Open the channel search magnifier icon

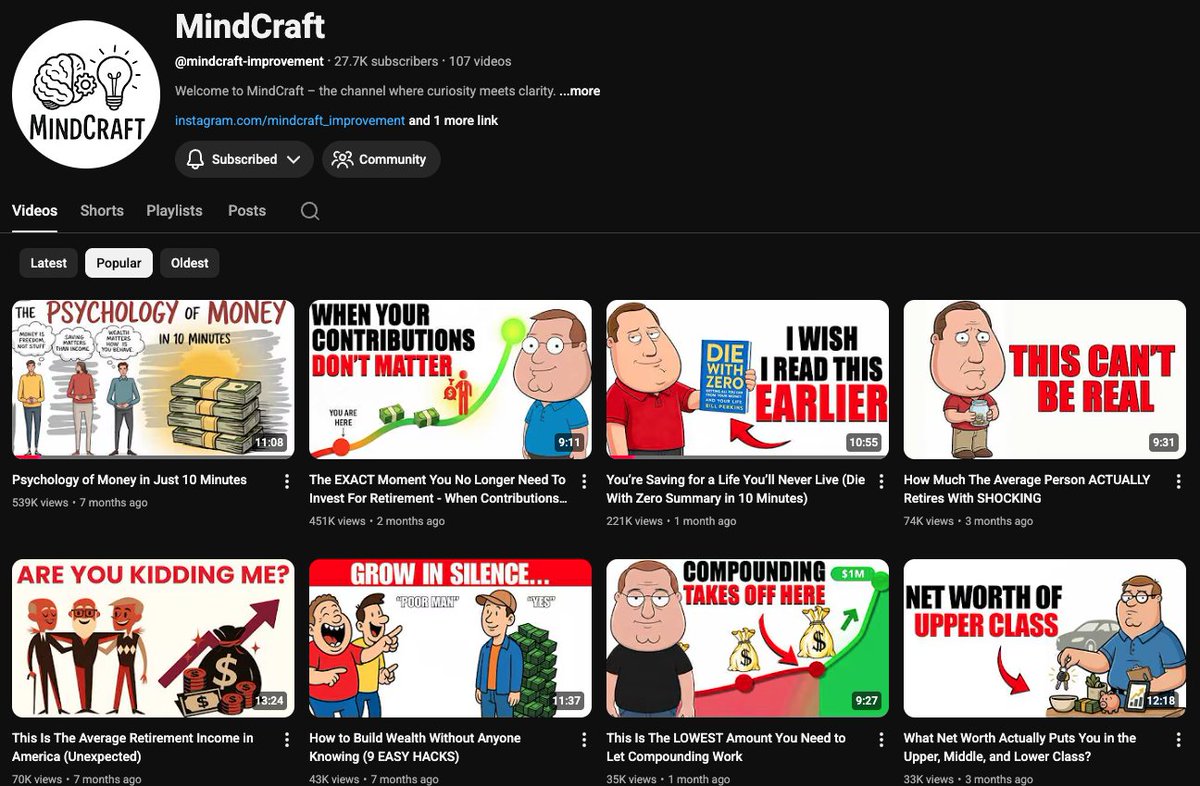point(310,211)
